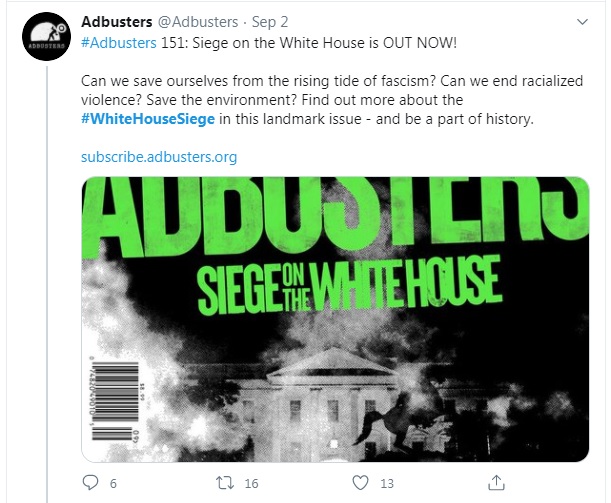This screenshot has width=611, height=503.
Task: Click the share upload icon
Action: tap(496, 482)
